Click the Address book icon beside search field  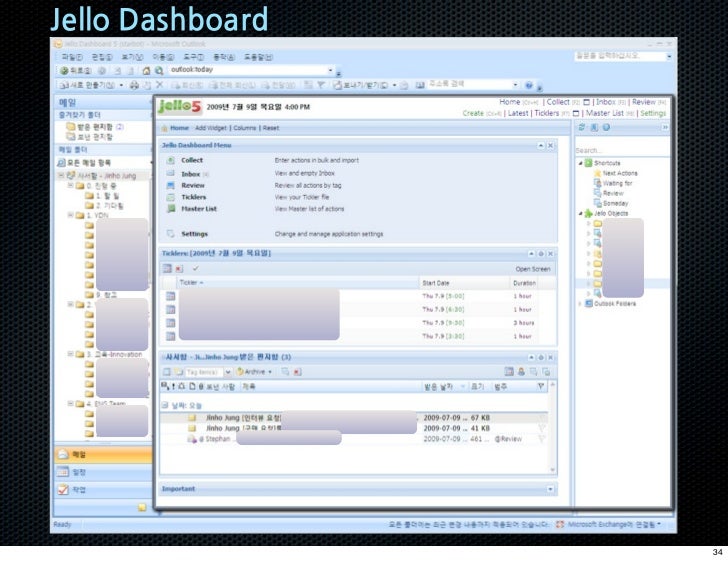420,85
